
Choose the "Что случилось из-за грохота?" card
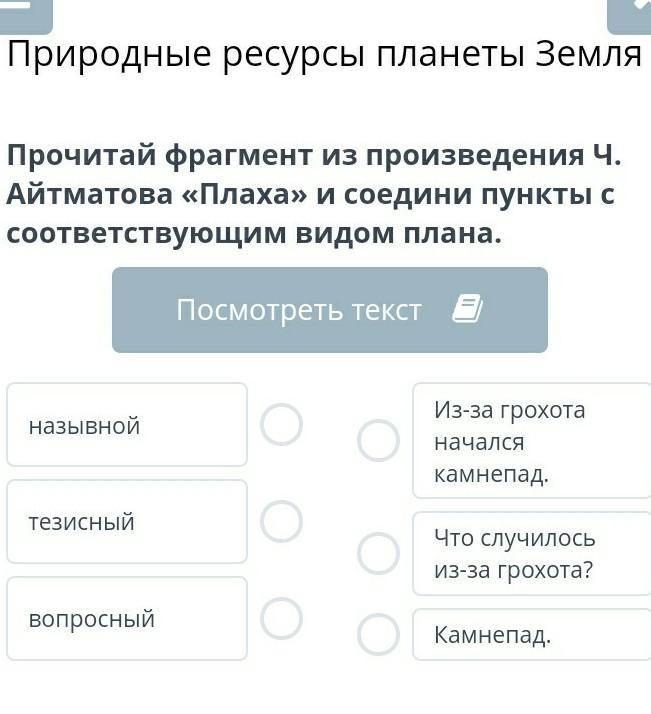coord(530,553)
